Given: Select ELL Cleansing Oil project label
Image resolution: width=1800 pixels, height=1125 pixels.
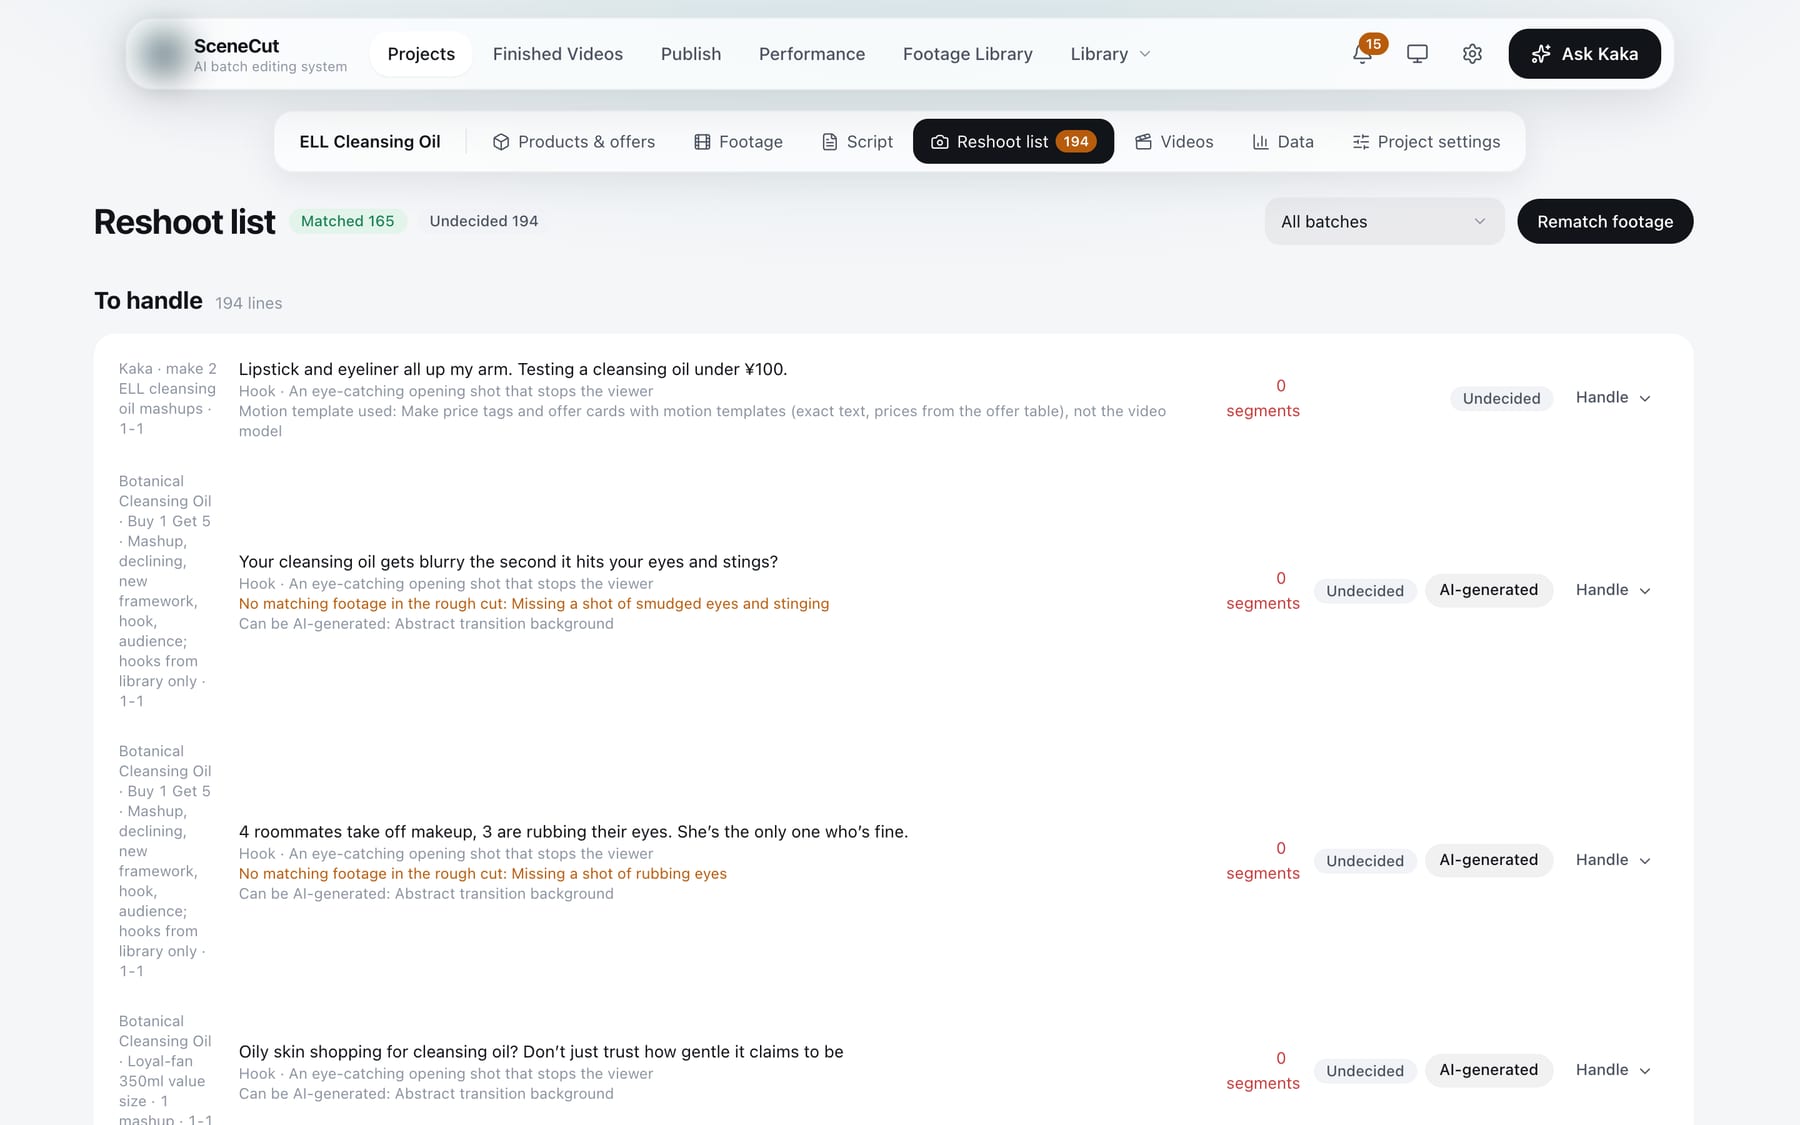Looking at the screenshot, I should [x=370, y=142].
